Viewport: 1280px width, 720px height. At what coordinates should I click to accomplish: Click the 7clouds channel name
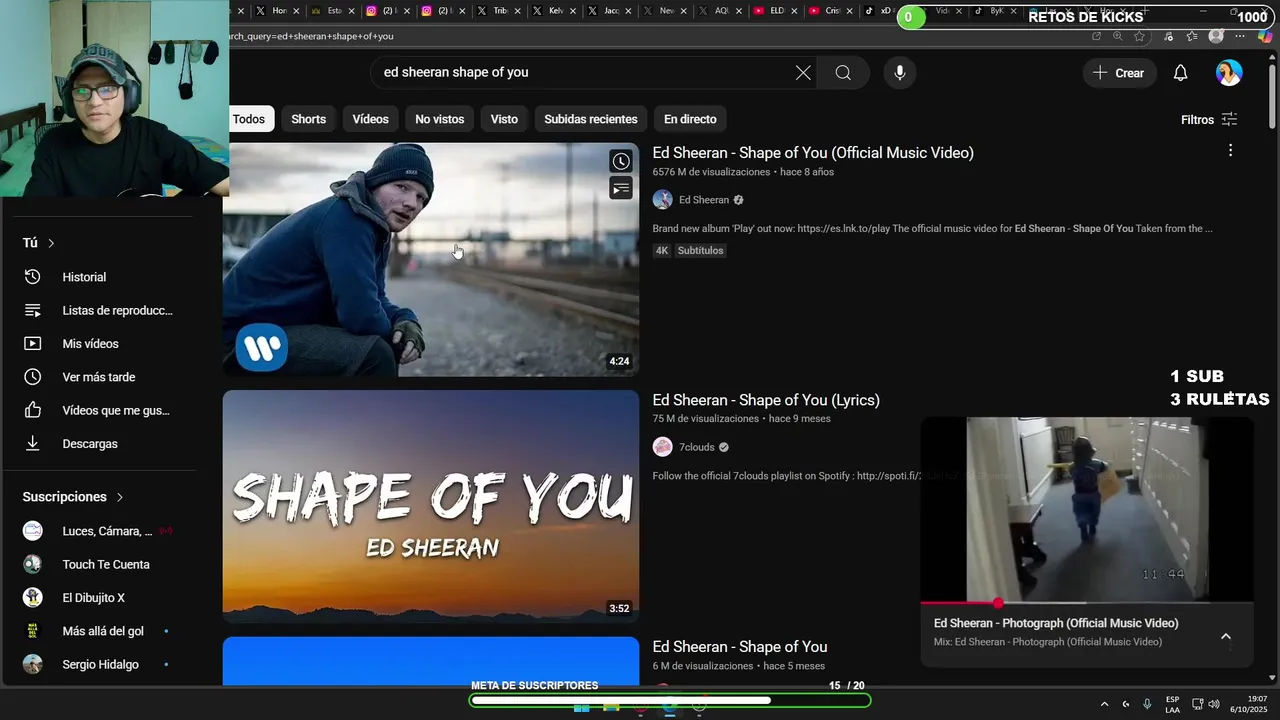click(x=697, y=447)
